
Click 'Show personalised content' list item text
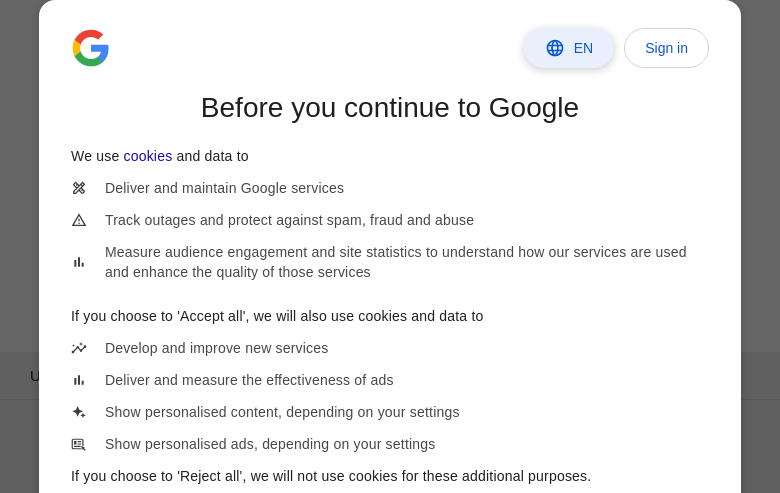(x=282, y=412)
